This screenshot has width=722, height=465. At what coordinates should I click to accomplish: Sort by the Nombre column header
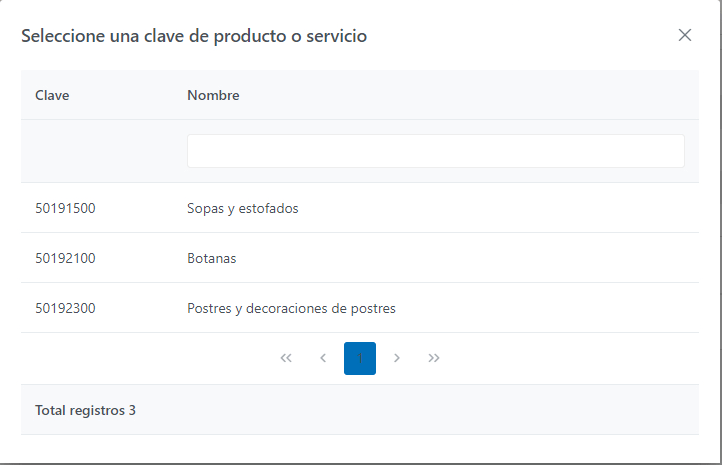coord(213,95)
